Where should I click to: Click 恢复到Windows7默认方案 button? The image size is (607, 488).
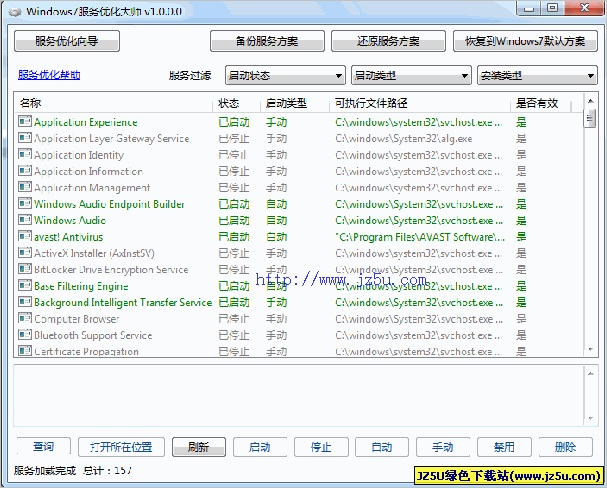(x=525, y=41)
